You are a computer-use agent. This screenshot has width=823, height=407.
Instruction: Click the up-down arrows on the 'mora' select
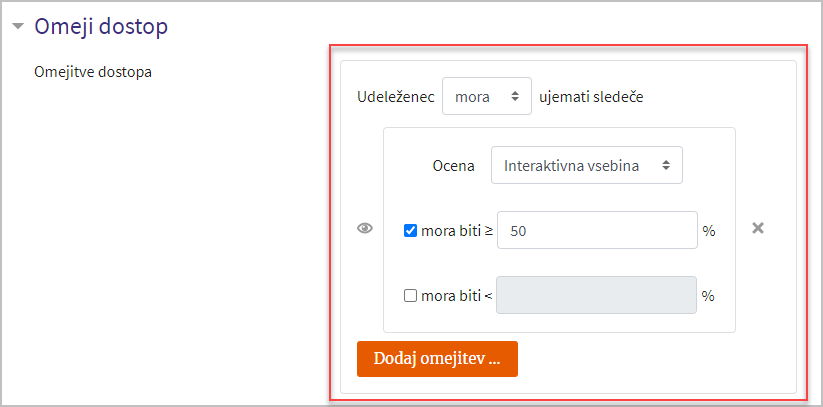[515, 96]
